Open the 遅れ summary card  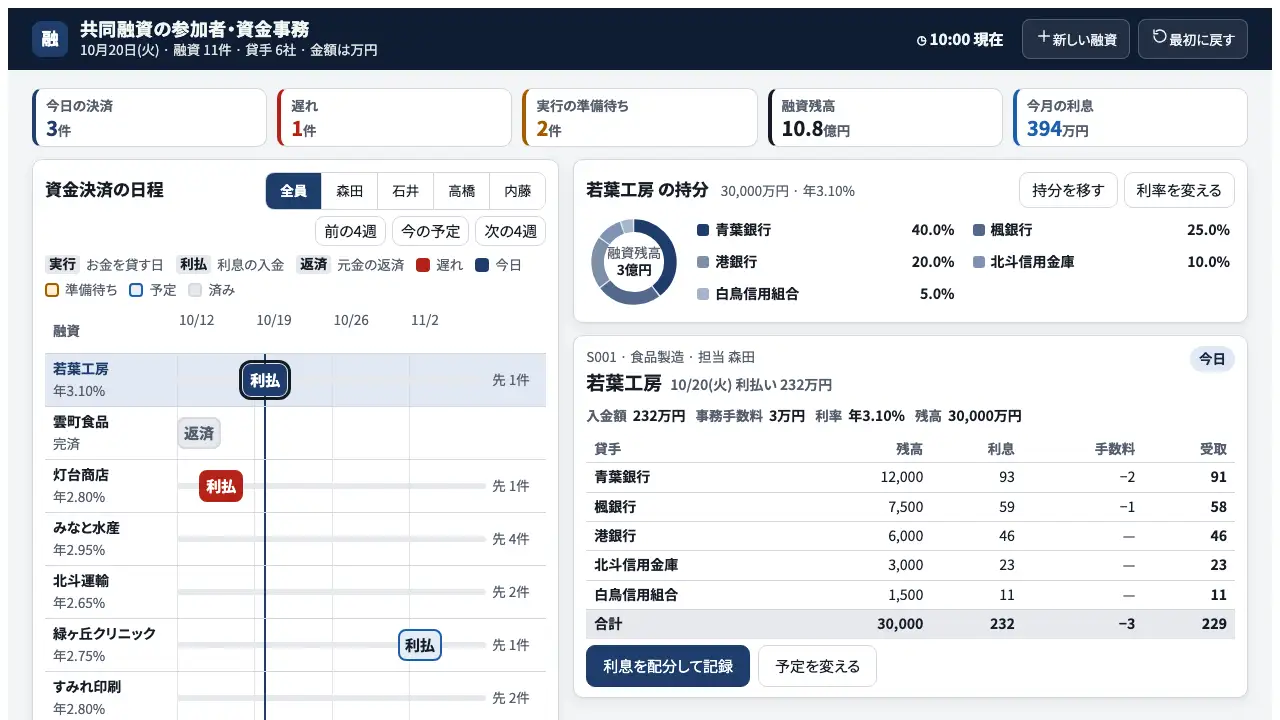pos(394,118)
